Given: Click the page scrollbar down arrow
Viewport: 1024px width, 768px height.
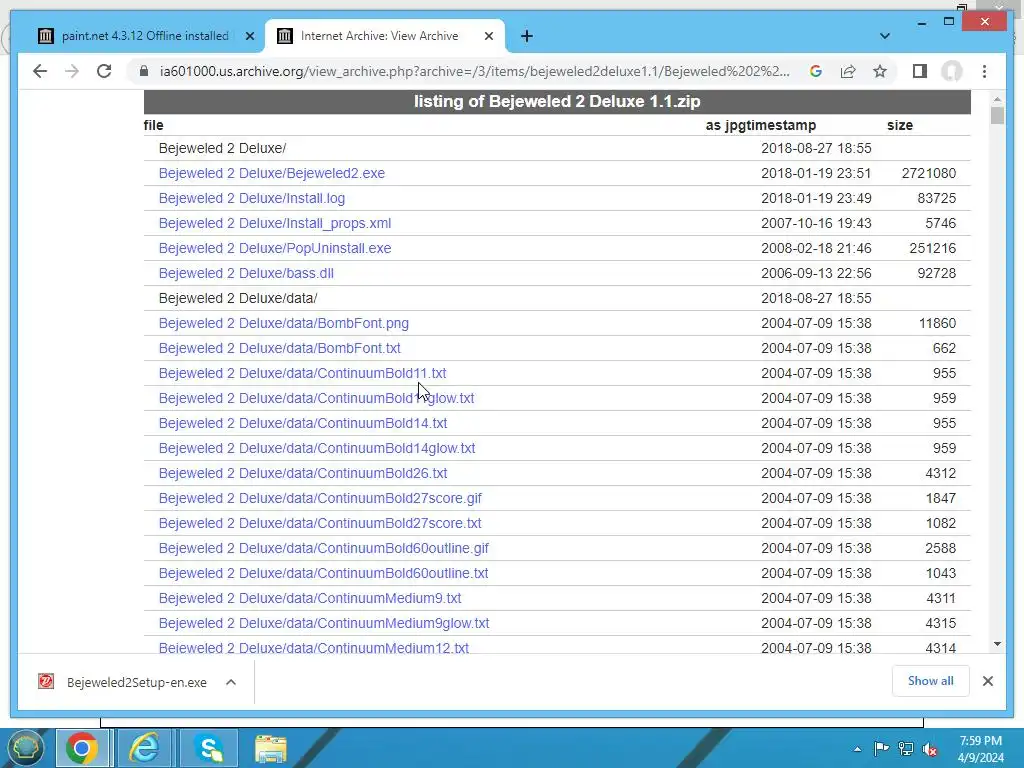Looking at the screenshot, I should pos(997,644).
